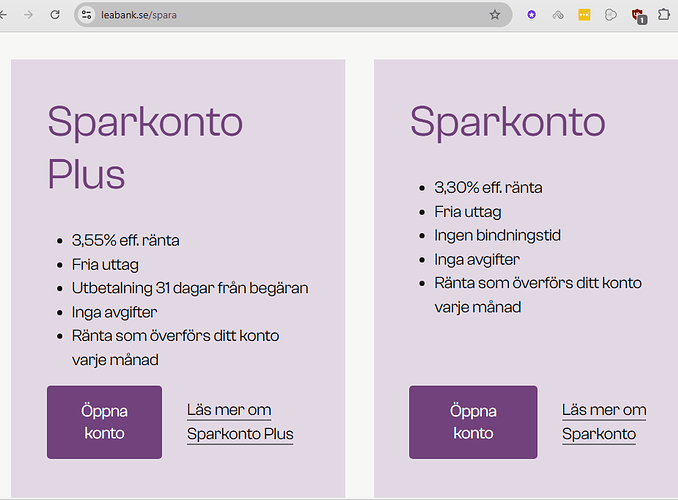
Task: Open site information icon in address bar
Action: tap(87, 15)
